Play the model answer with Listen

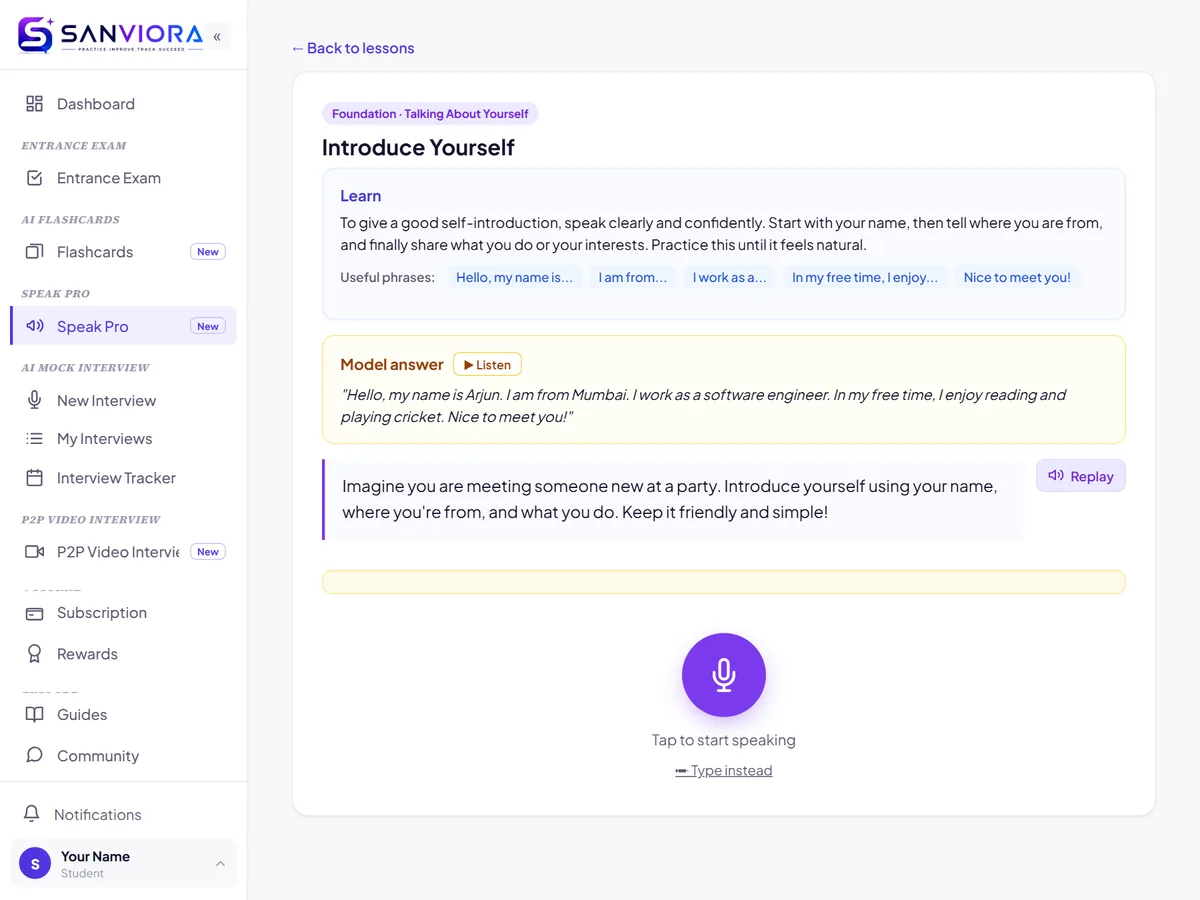(x=487, y=365)
